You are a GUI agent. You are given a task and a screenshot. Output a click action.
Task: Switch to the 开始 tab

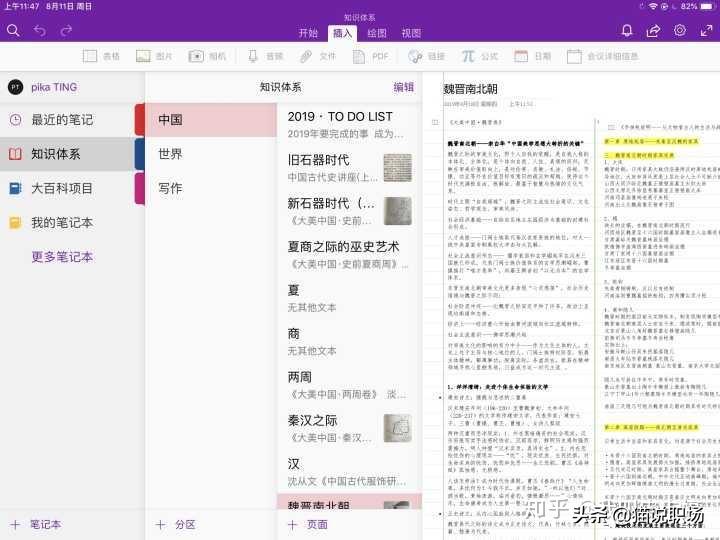(x=308, y=33)
